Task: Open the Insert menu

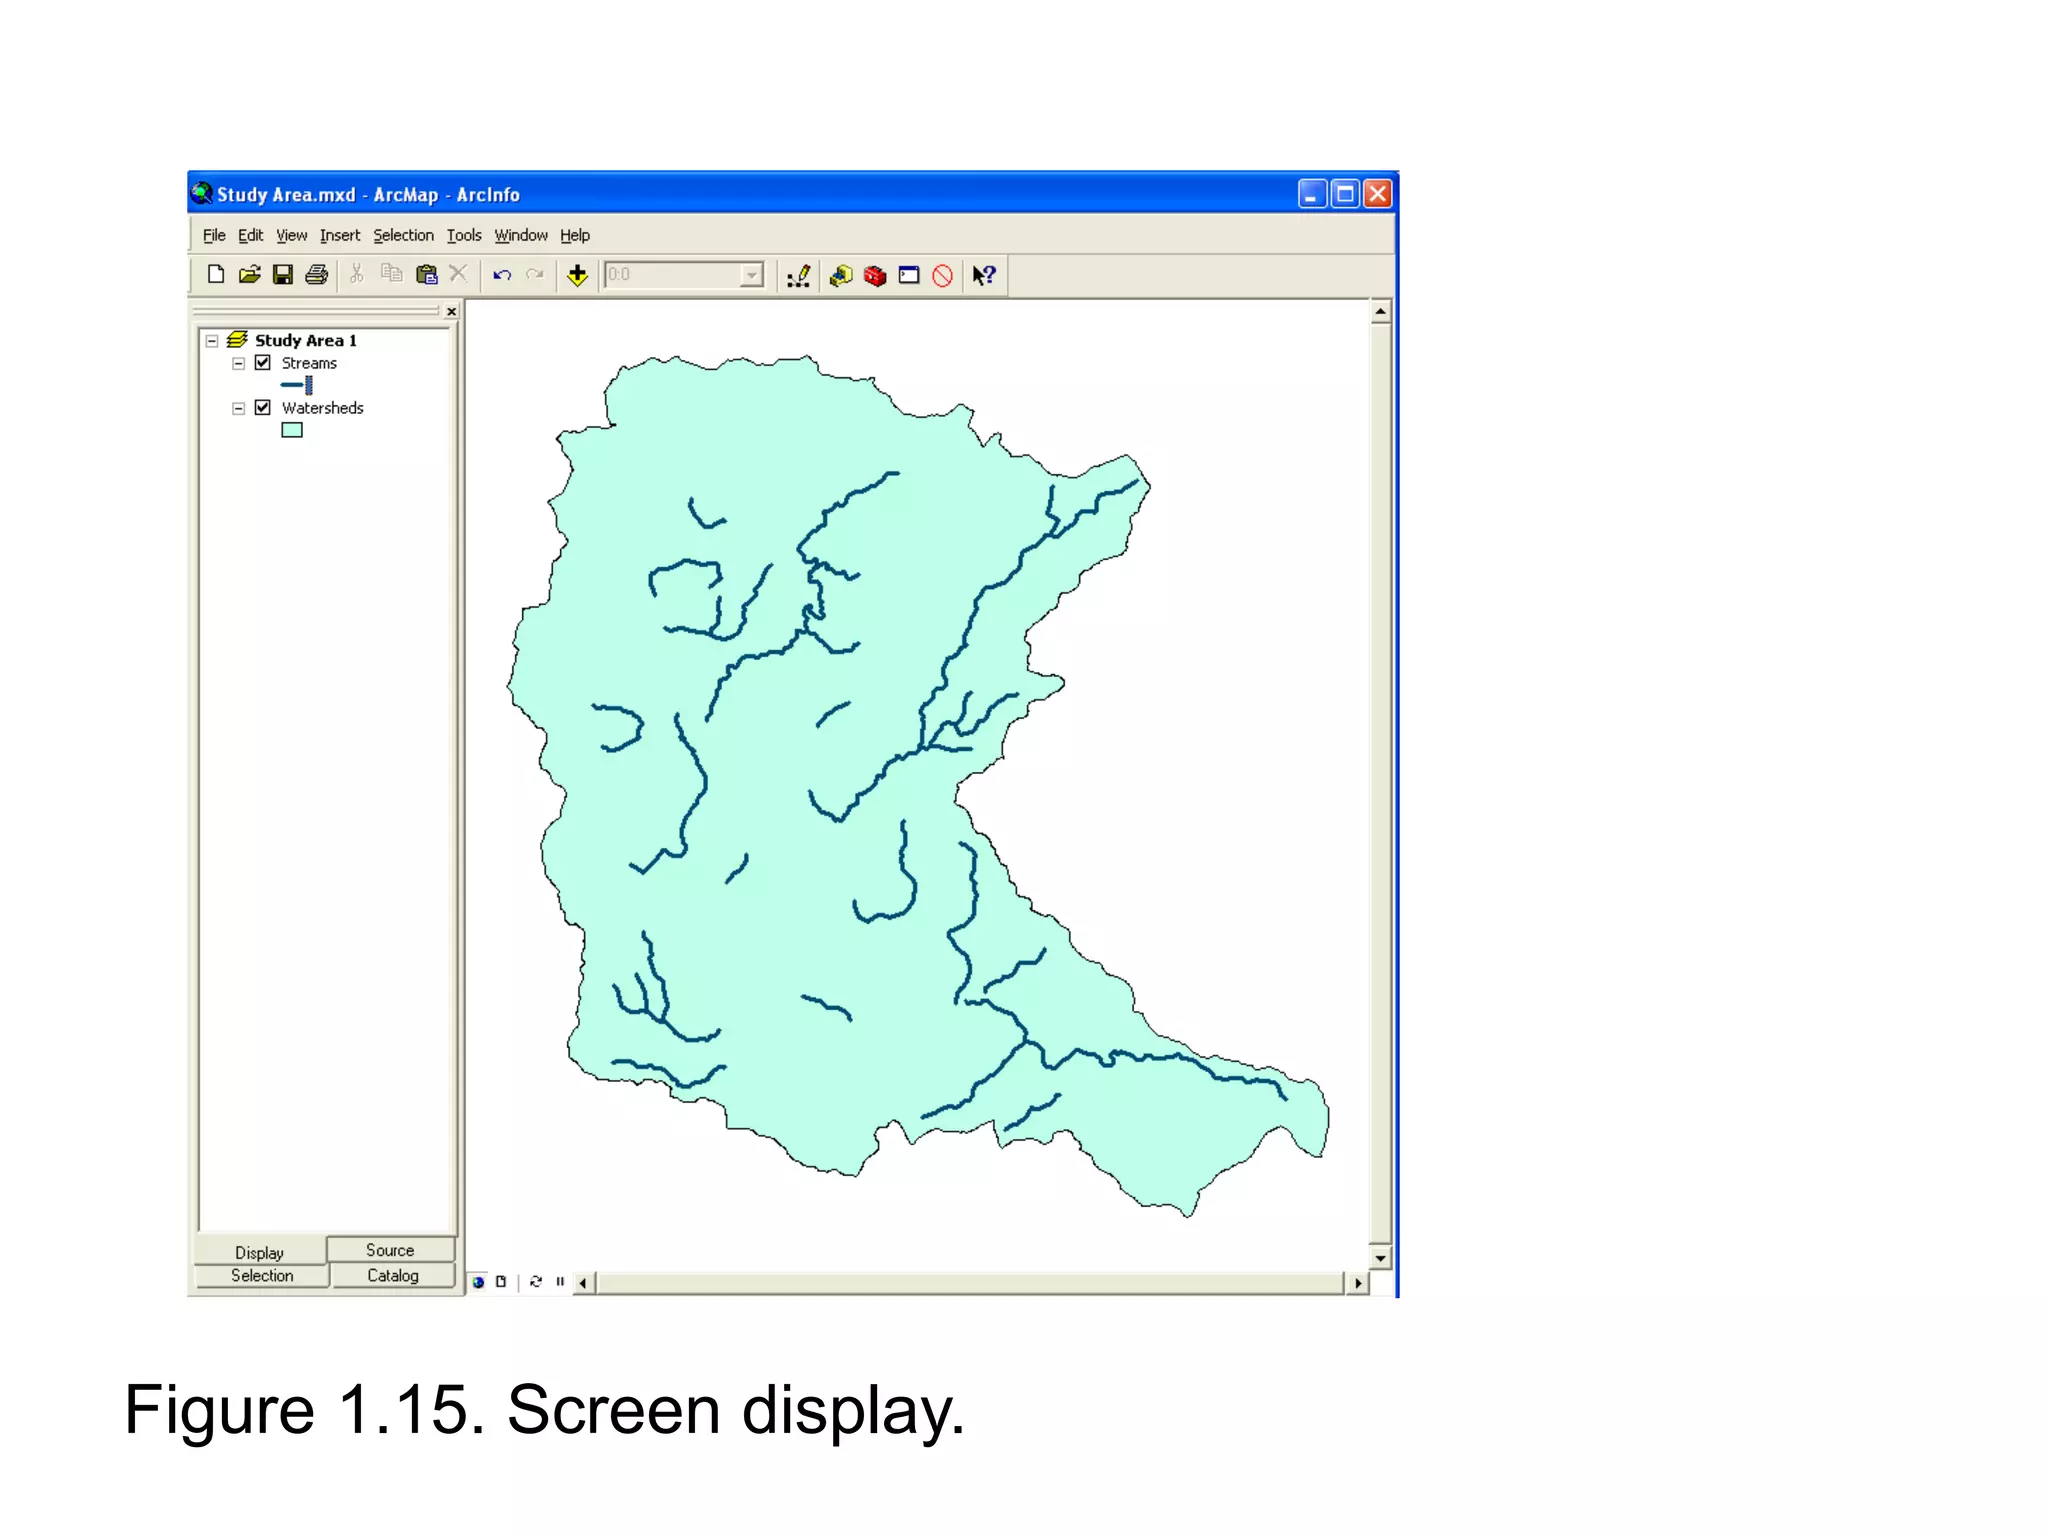Action: [x=340, y=235]
